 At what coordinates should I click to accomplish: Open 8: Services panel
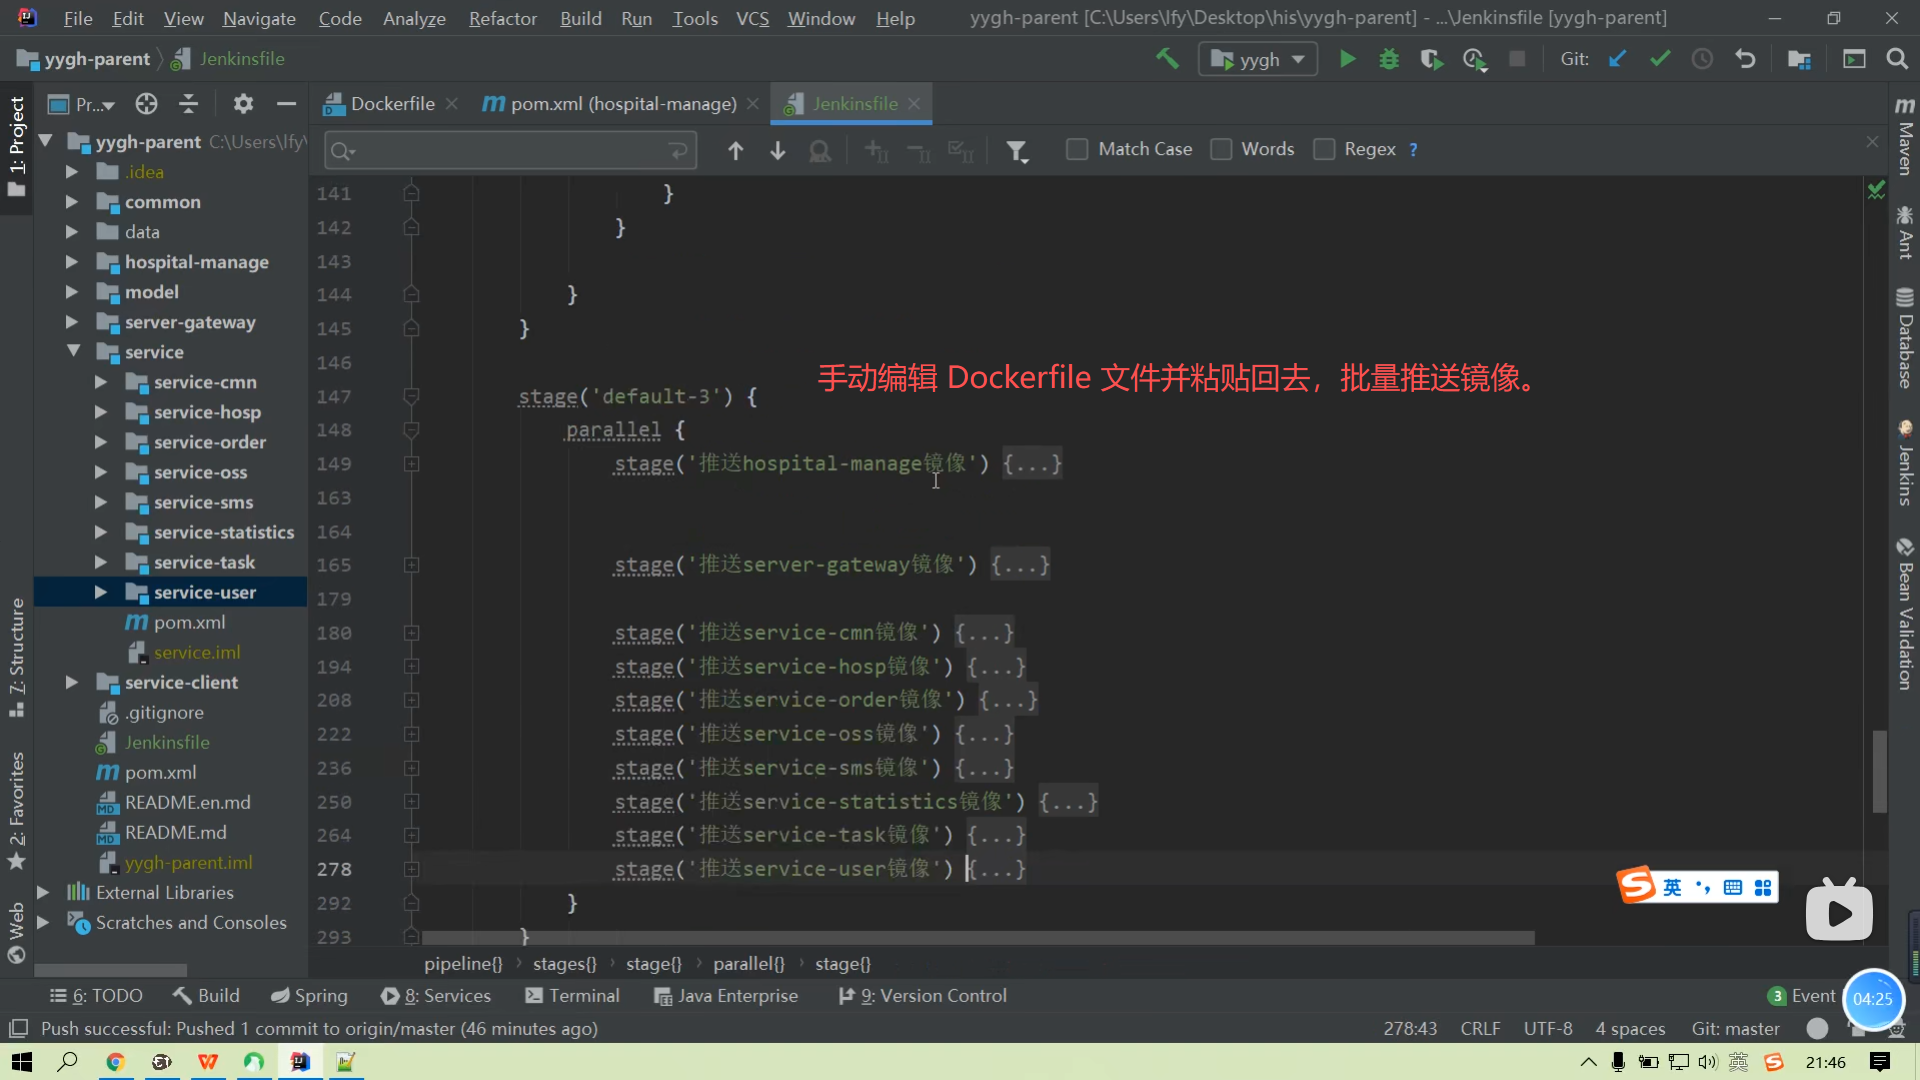436,996
